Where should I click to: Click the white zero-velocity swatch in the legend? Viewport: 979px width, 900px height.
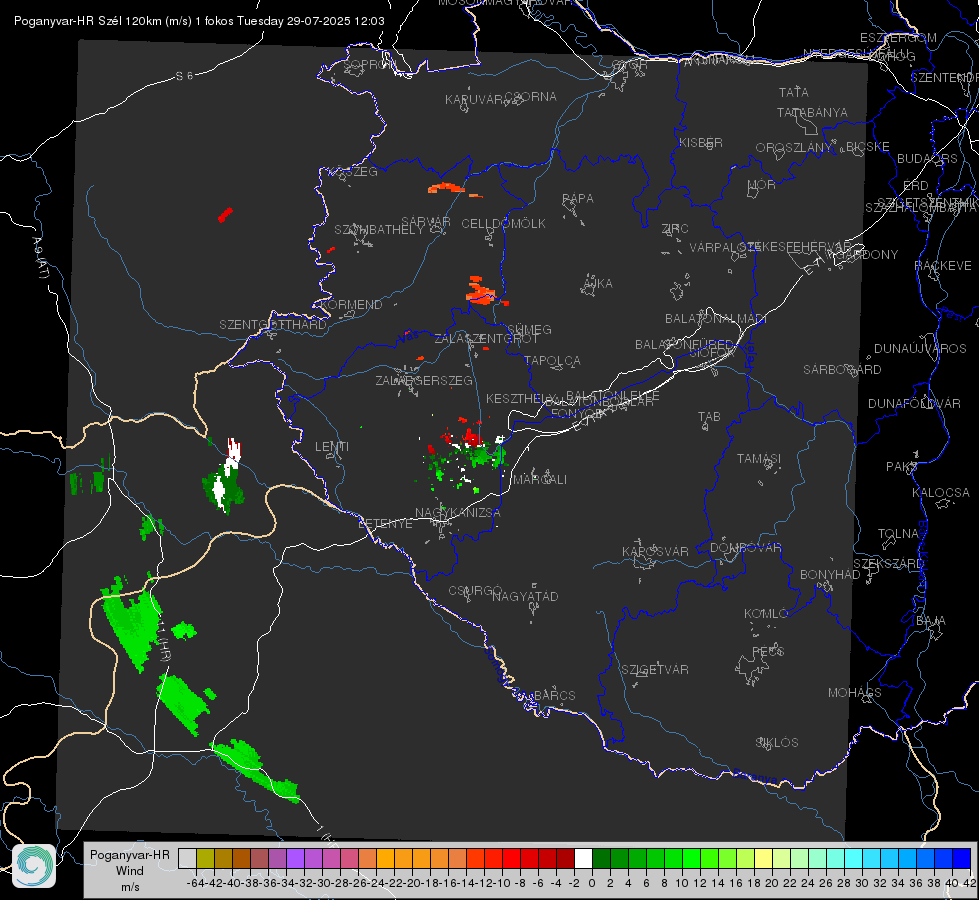(x=583, y=858)
